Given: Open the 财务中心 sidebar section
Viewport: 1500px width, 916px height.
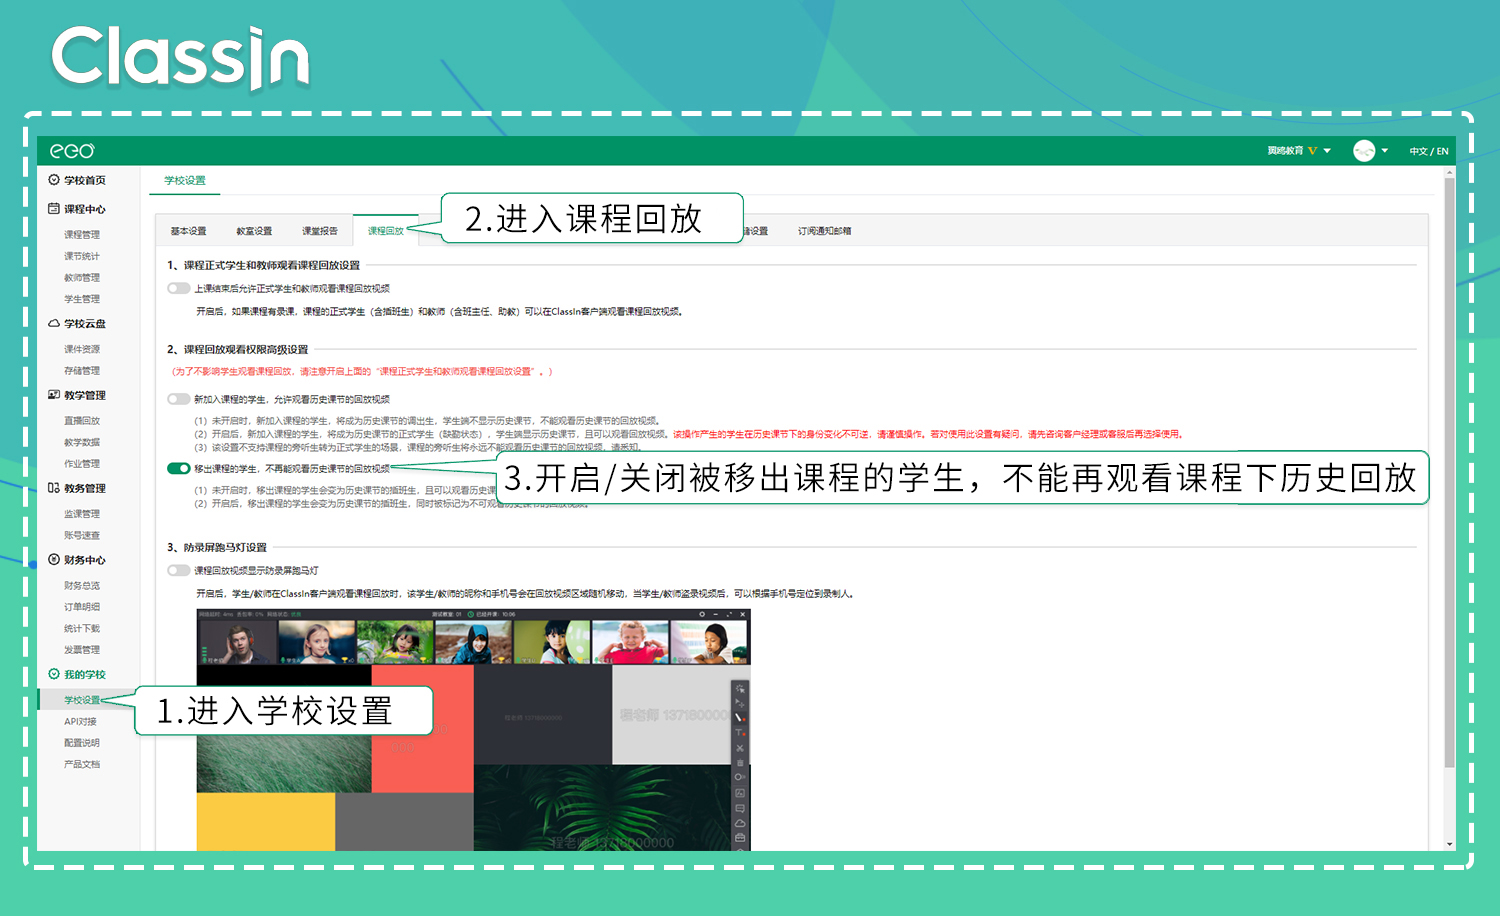Looking at the screenshot, I should point(77,560).
